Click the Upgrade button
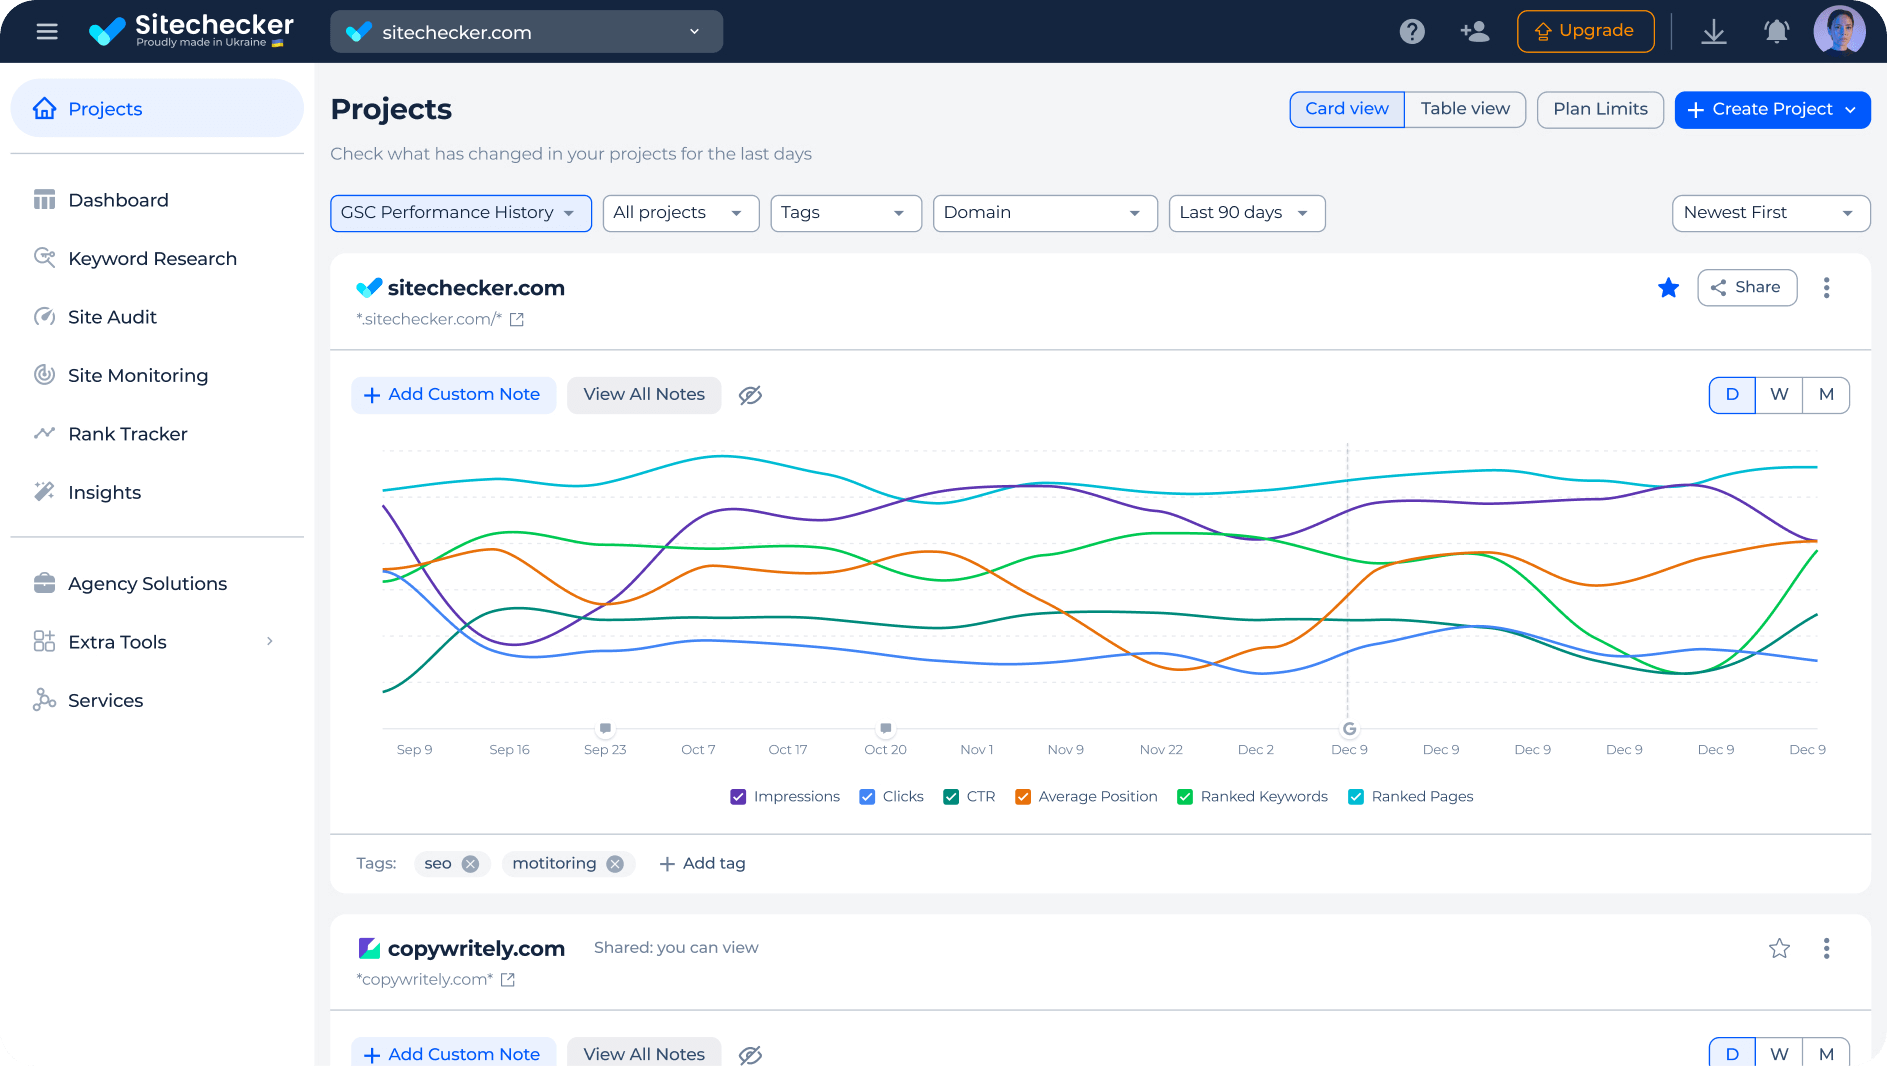 pos(1585,31)
